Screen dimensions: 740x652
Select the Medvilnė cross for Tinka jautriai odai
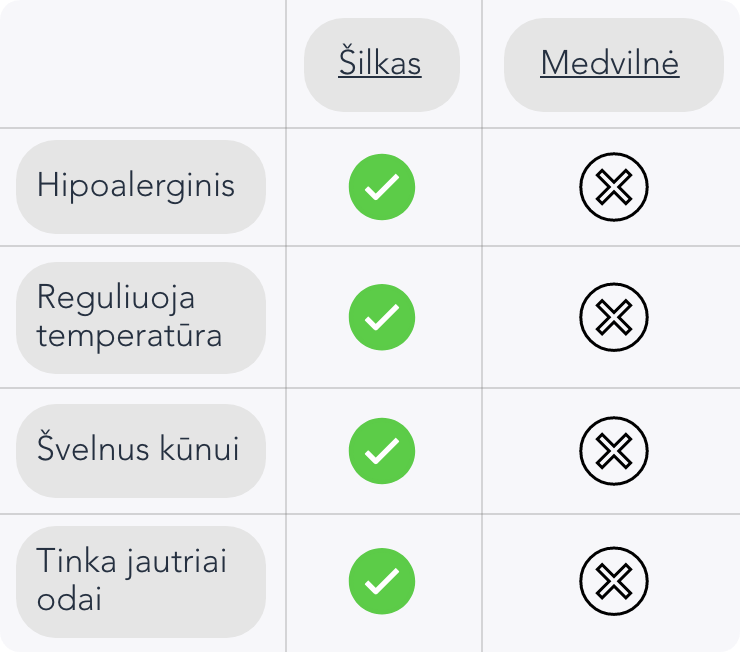tap(614, 581)
